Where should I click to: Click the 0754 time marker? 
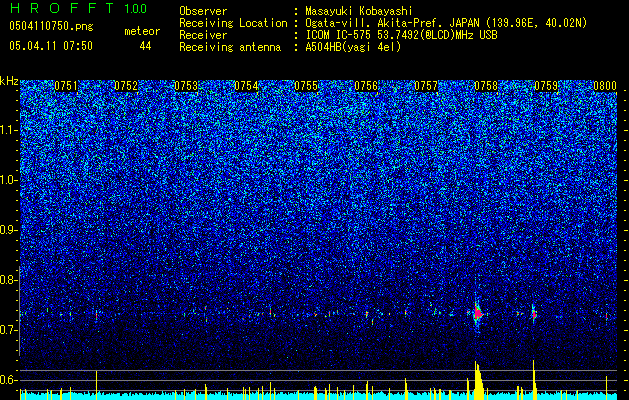pos(246,86)
